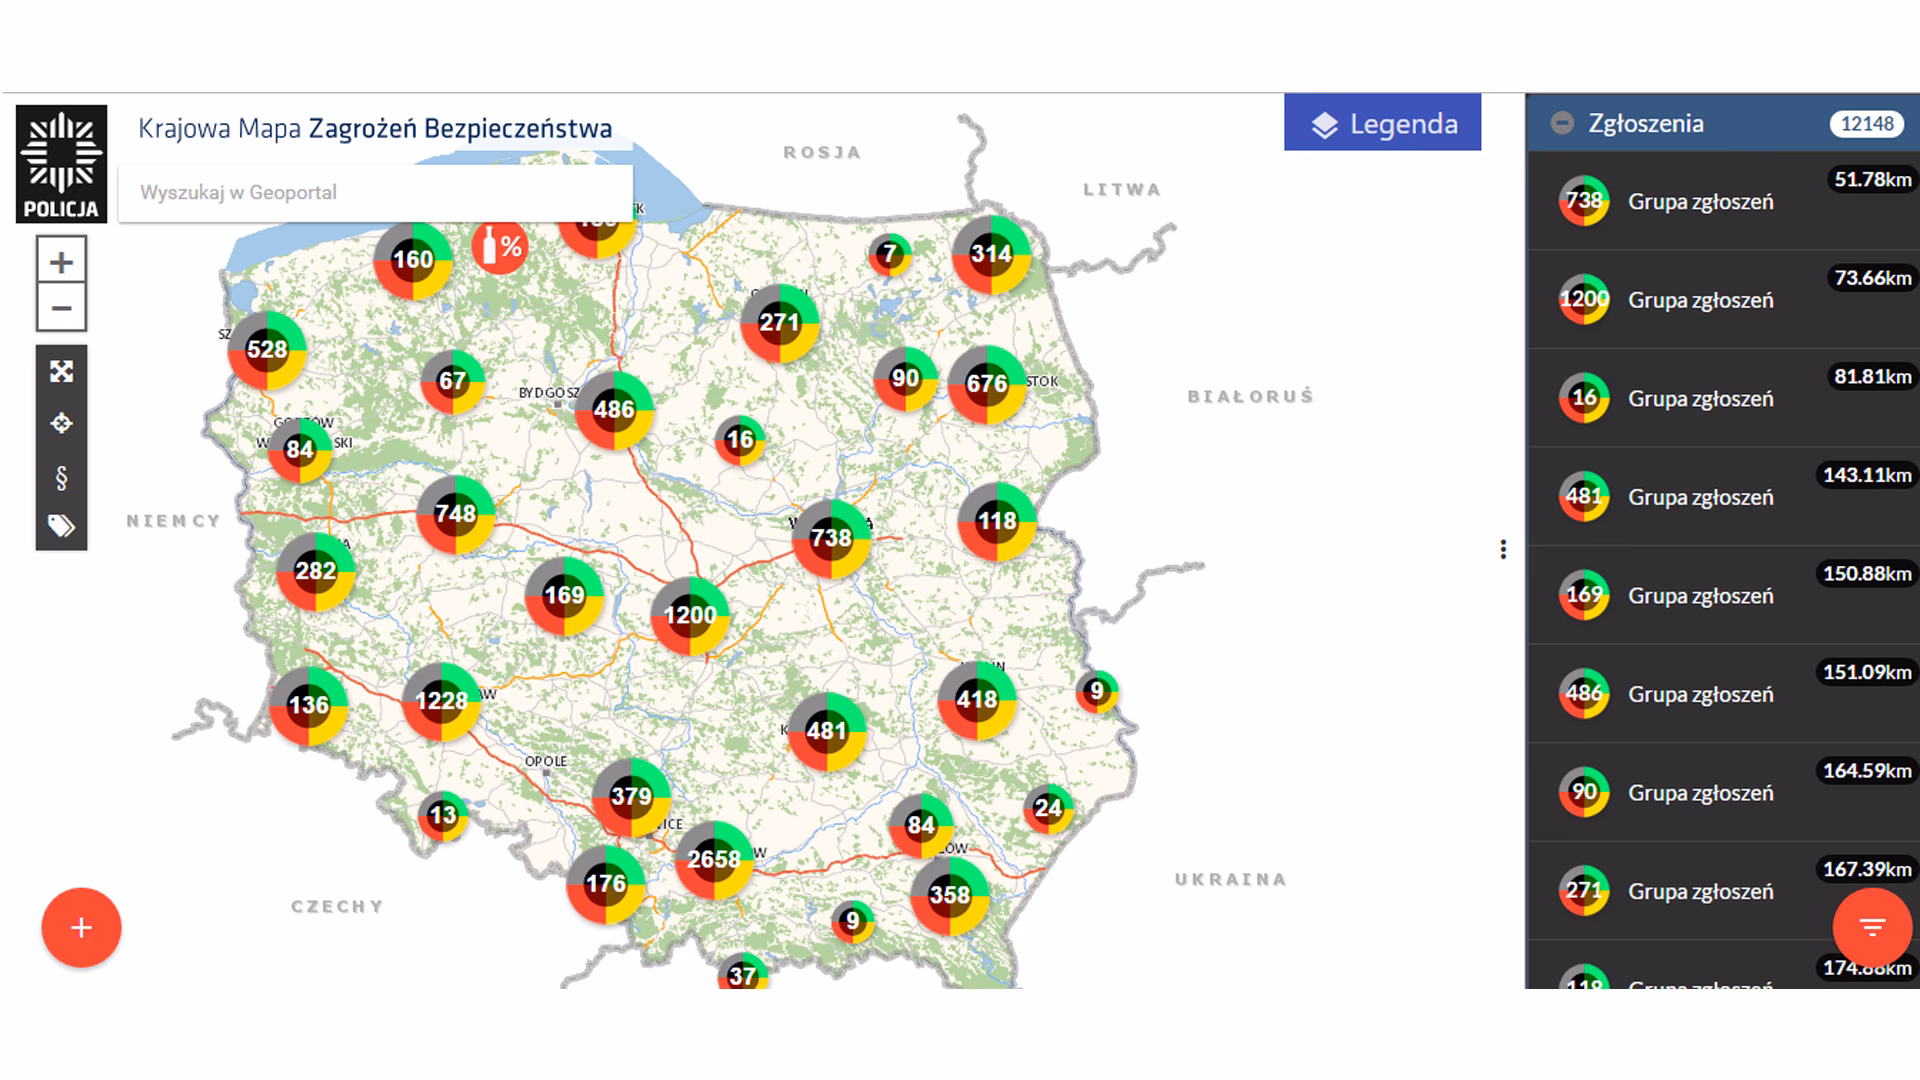Click the three-dot panel handle
1920x1080 pixels.
(1504, 550)
